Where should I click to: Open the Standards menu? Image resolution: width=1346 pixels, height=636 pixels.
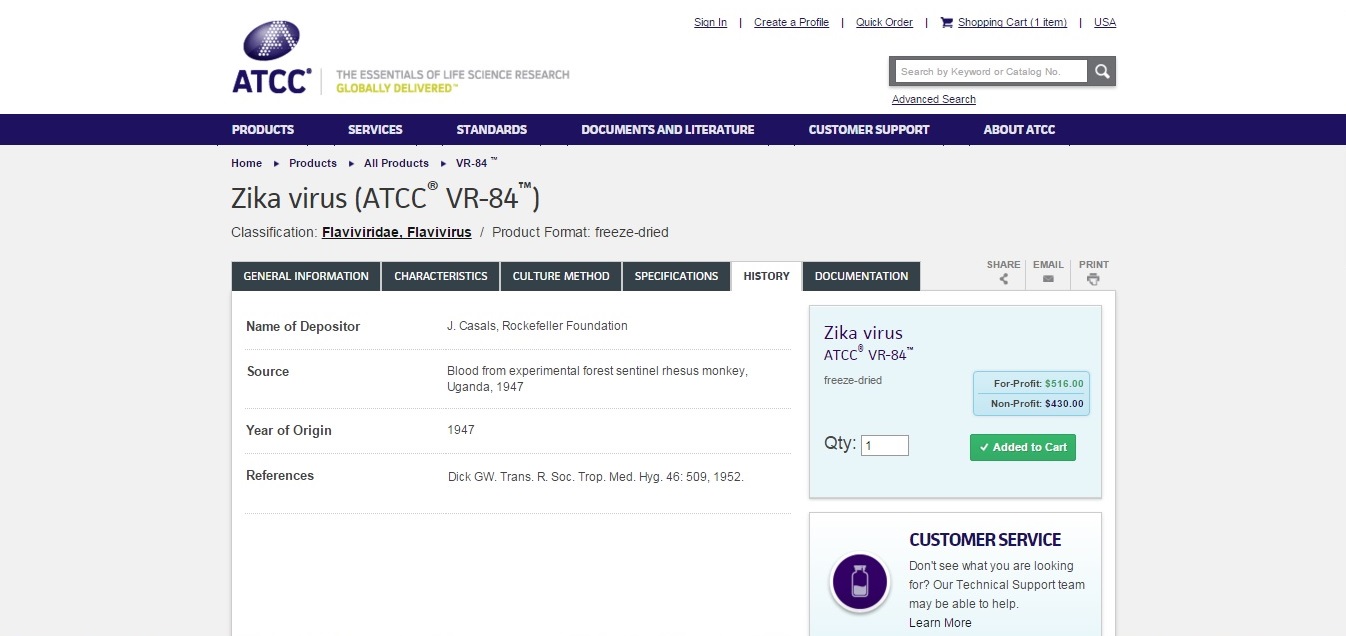point(491,129)
